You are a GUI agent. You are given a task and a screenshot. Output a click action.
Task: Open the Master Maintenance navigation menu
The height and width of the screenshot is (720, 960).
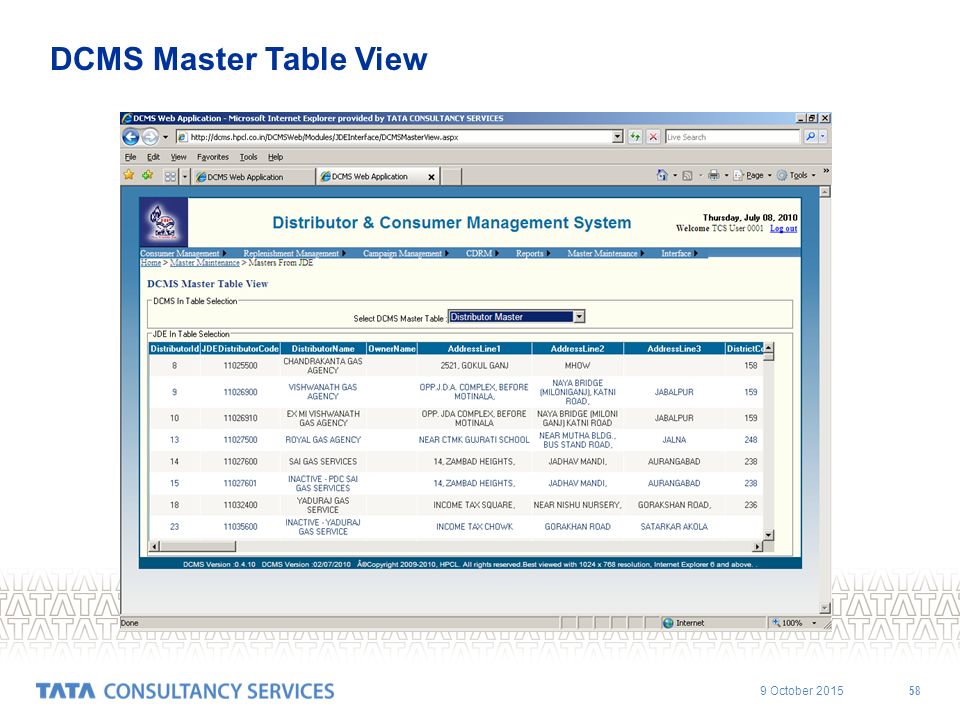coord(606,253)
